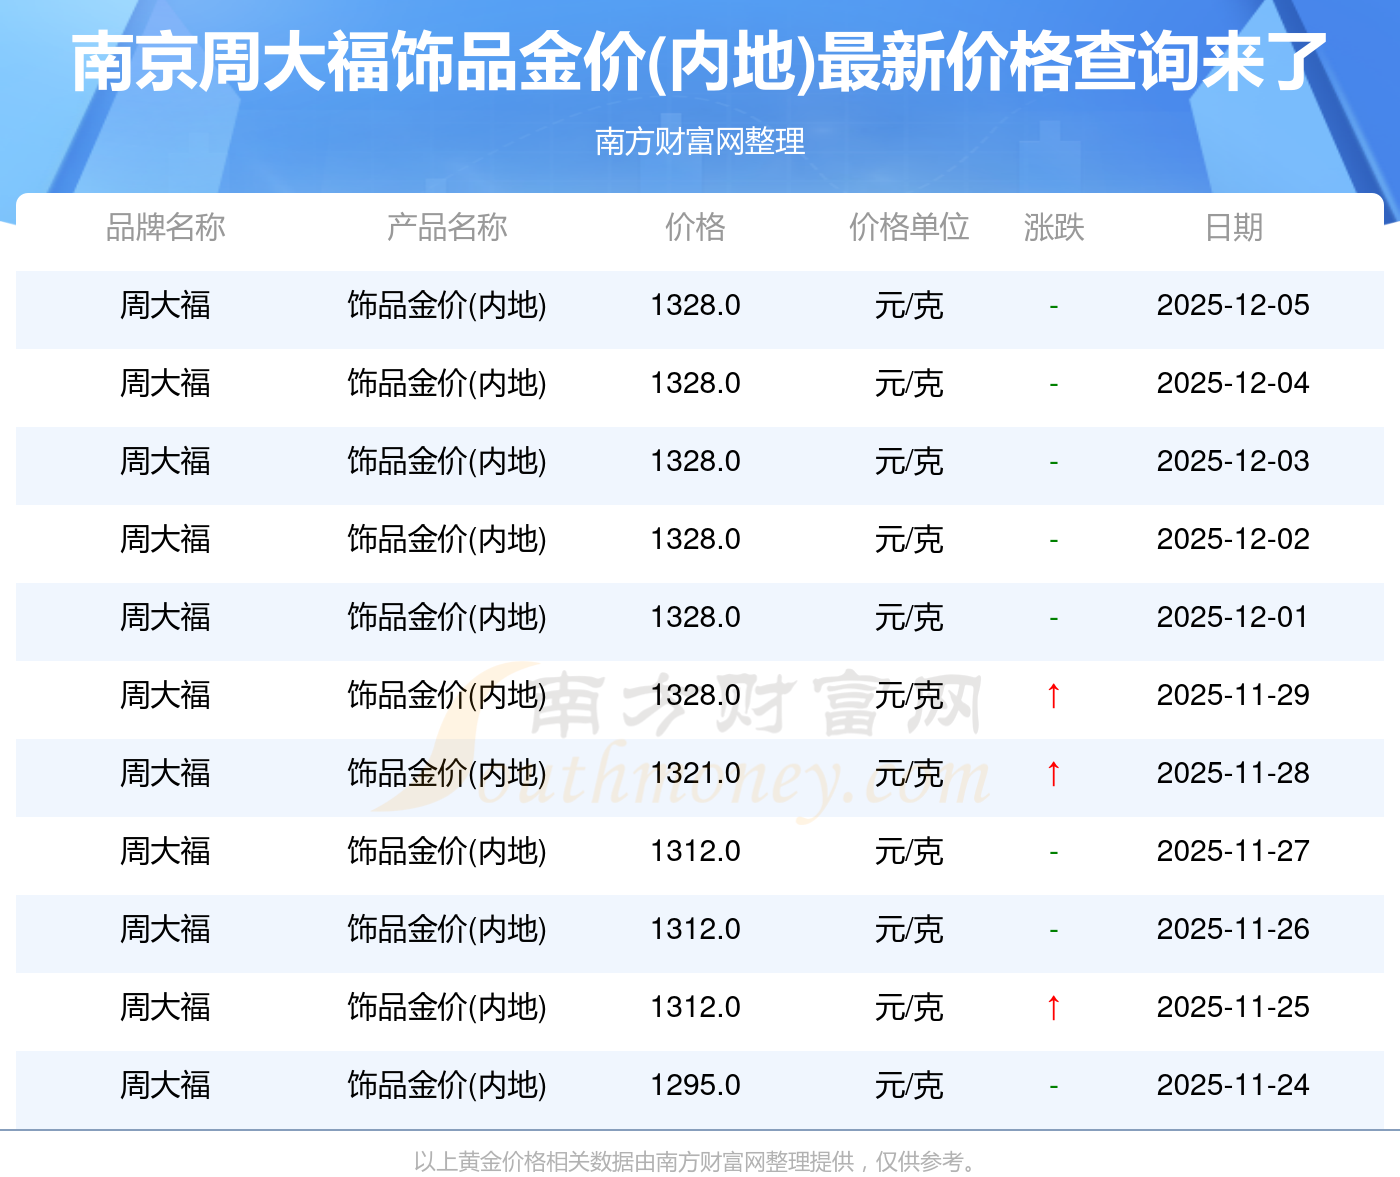This screenshot has width=1400, height=1177.
Task: Select the date 2025-11-24
Action: [1233, 1085]
